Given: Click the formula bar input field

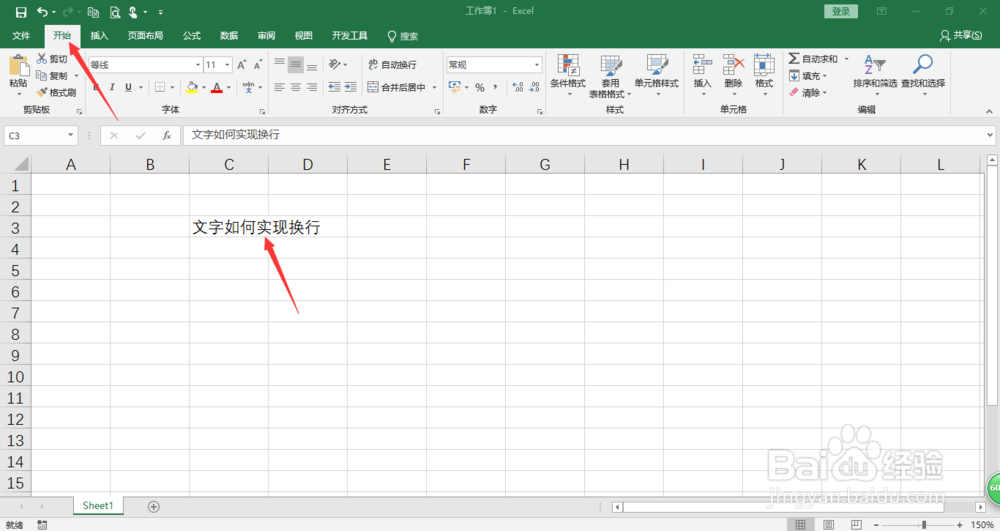Looking at the screenshot, I should pos(584,135).
